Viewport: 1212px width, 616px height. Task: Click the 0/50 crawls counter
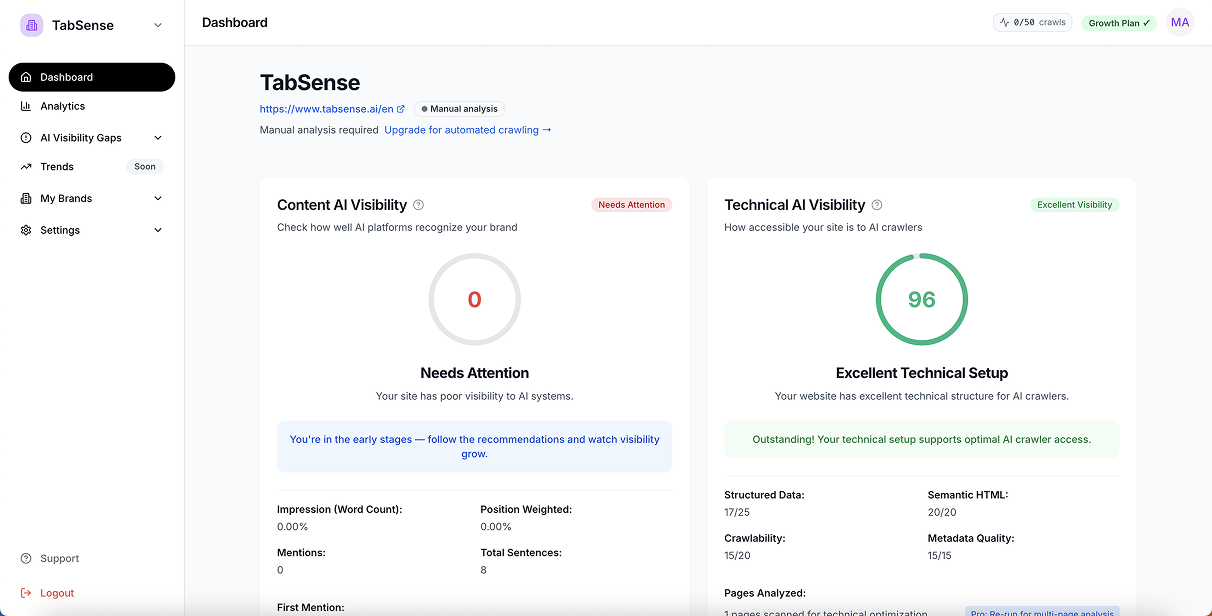click(x=1033, y=22)
